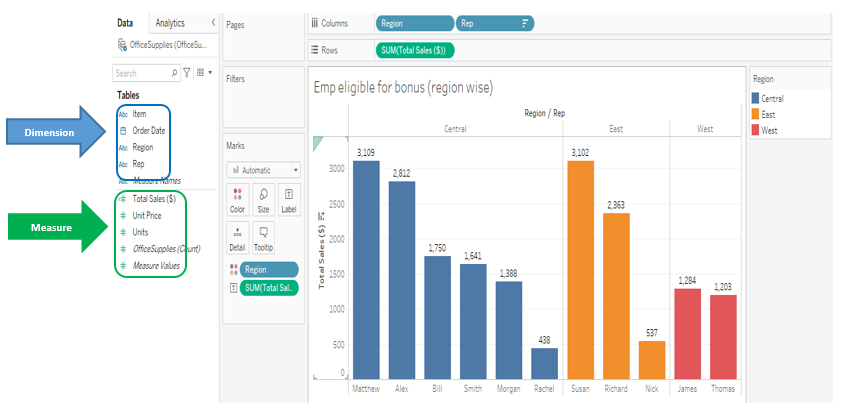851x420 pixels.
Task: Select the OfficeSupplies data source
Action: click(162, 44)
